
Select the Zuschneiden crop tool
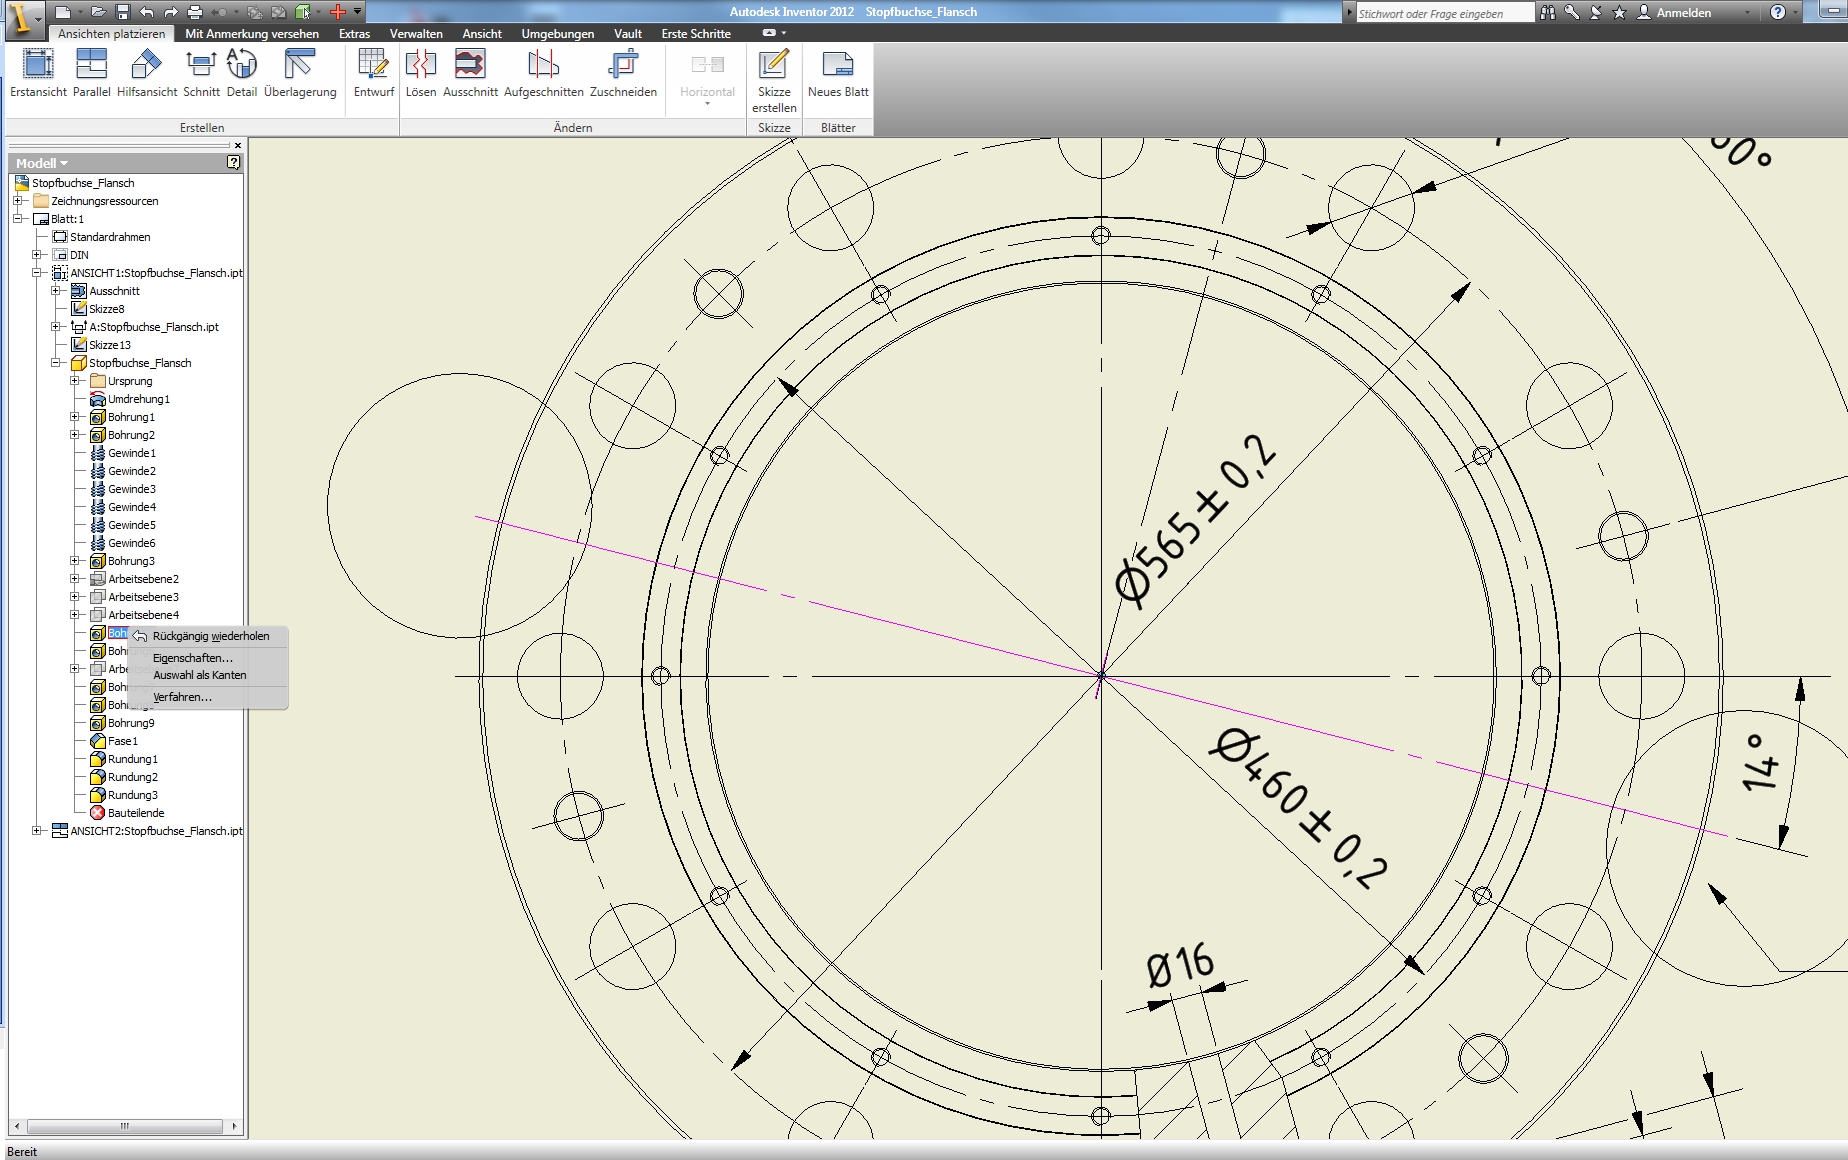click(623, 73)
